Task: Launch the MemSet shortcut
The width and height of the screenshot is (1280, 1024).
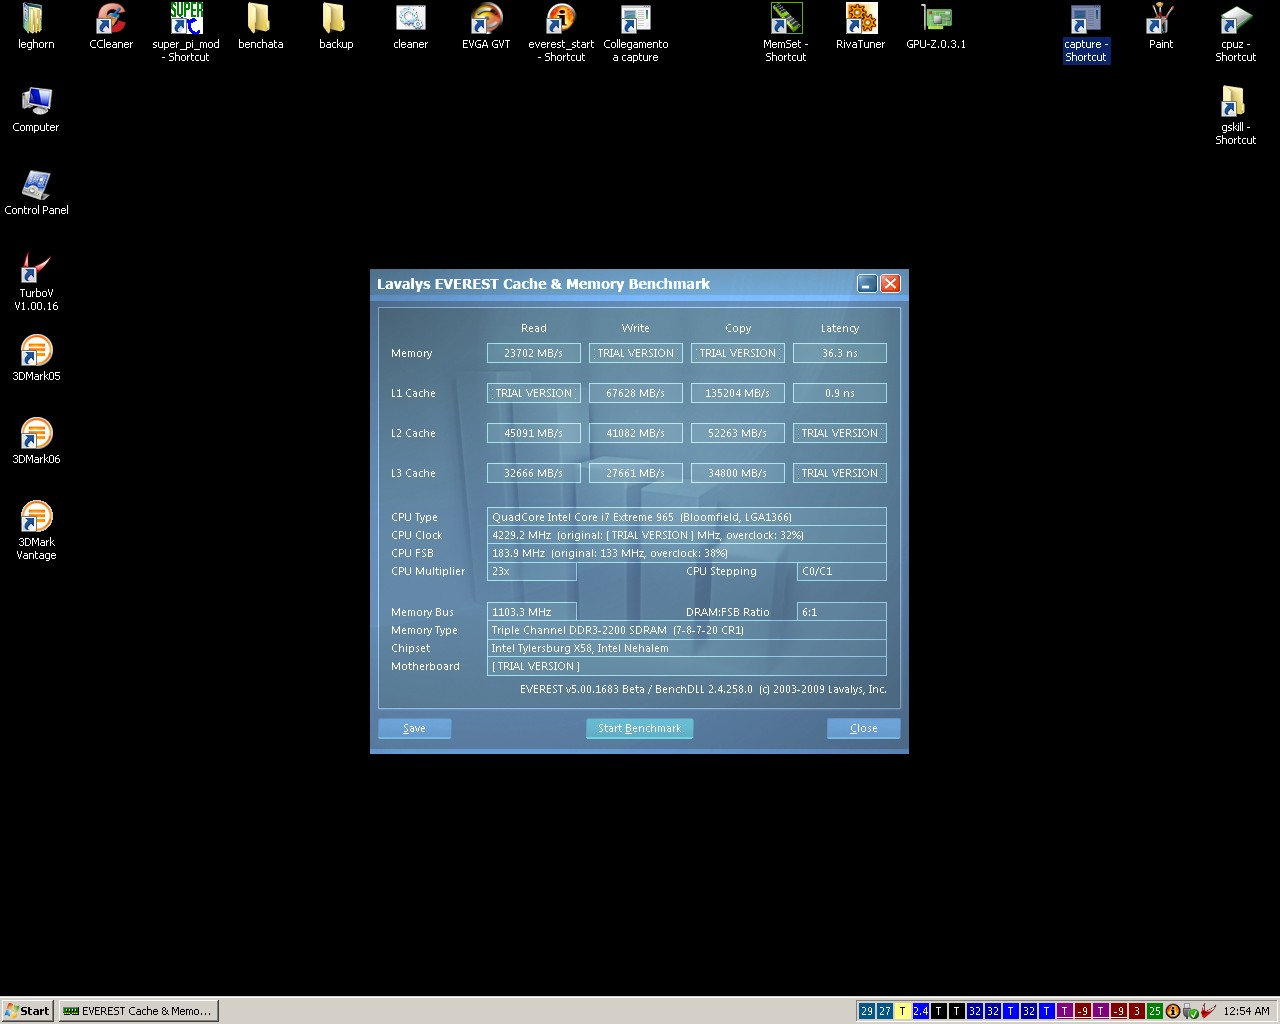Action: (x=786, y=32)
